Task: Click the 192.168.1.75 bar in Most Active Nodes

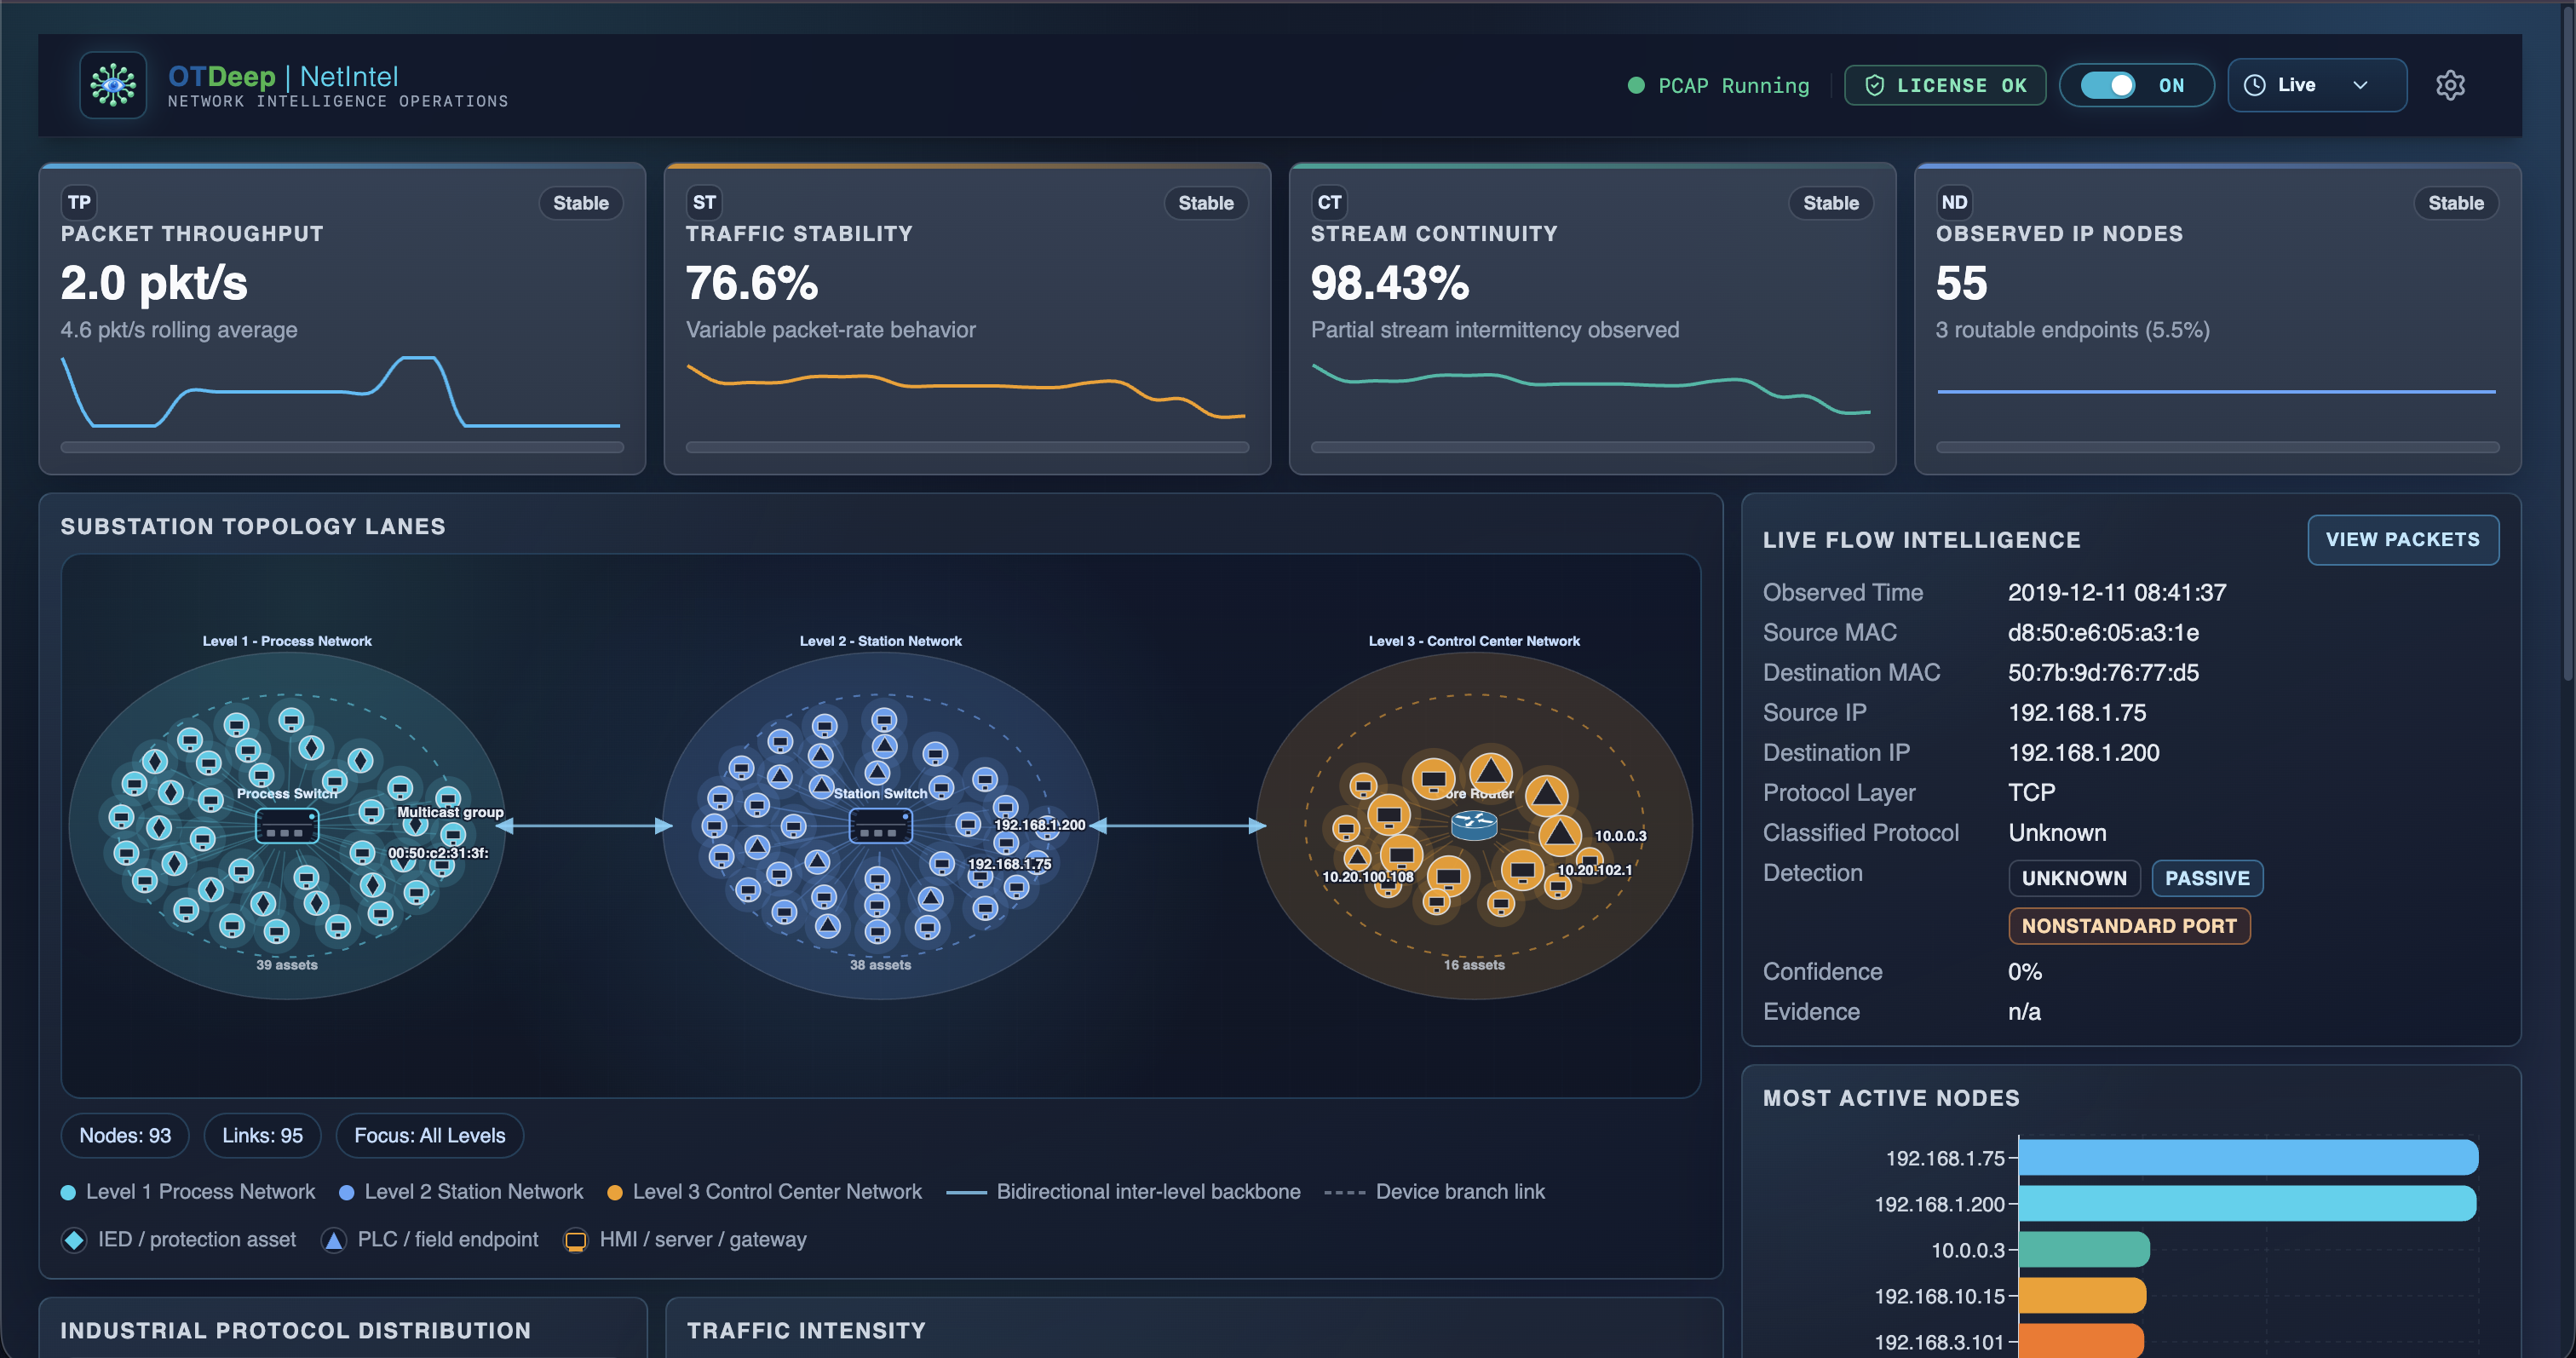Action: [2248, 1158]
